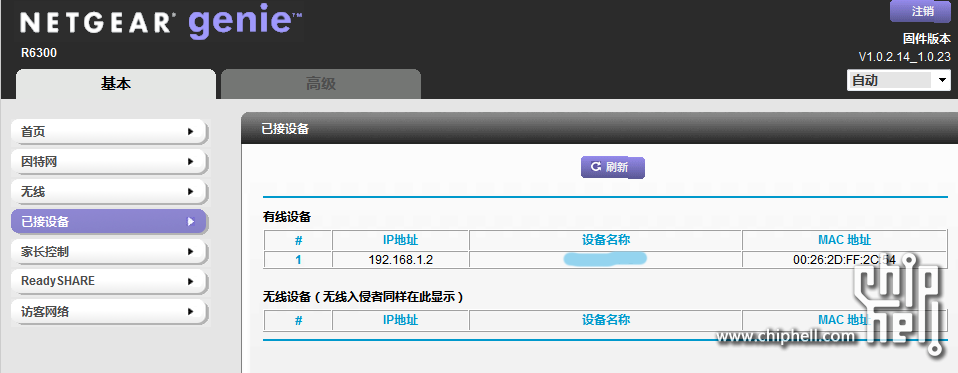
Task: Click the R6300 model label
Action: (x=39, y=53)
